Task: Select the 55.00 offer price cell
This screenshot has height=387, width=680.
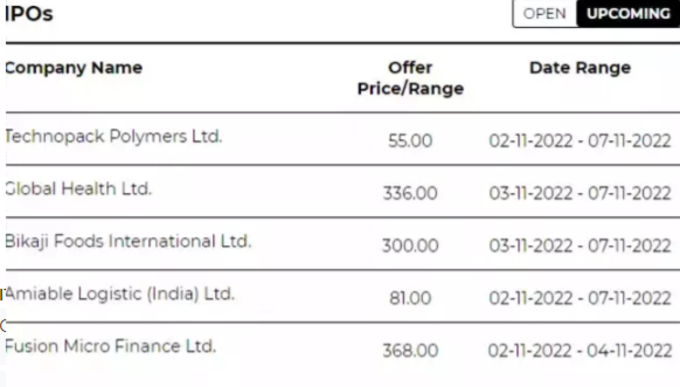Action: coord(410,141)
